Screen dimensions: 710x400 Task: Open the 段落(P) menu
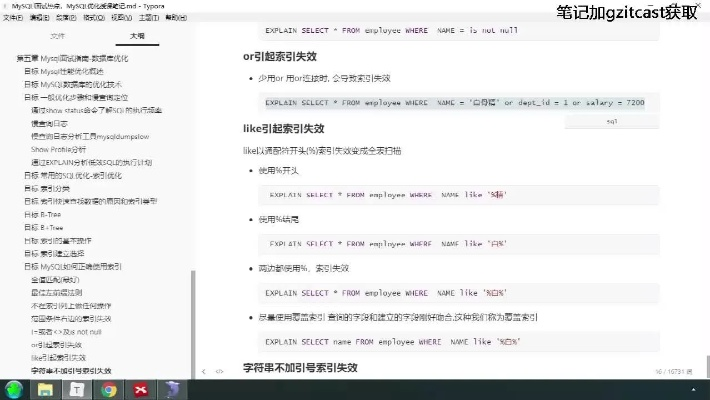(66, 18)
